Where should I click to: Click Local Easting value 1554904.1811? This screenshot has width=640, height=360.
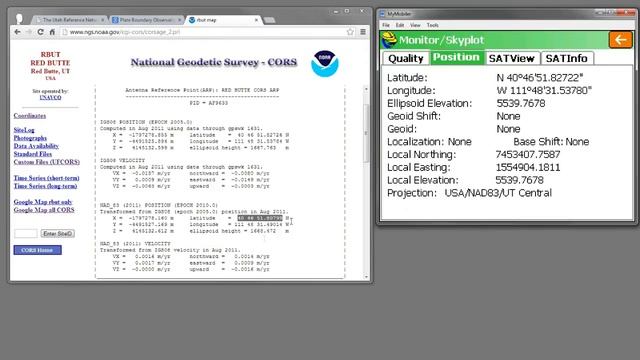528,167
